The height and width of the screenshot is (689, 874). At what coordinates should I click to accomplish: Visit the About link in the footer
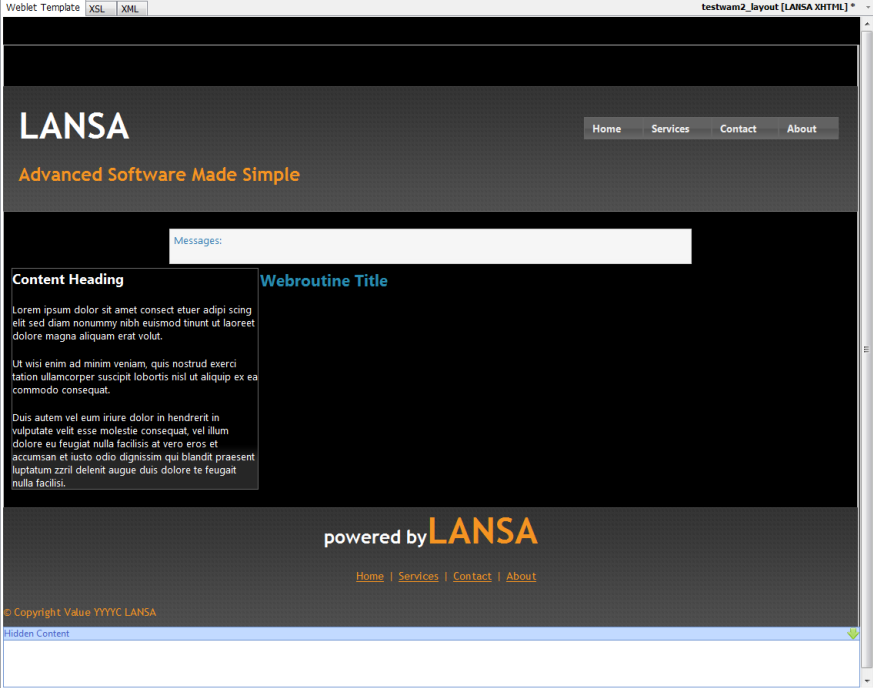point(521,576)
